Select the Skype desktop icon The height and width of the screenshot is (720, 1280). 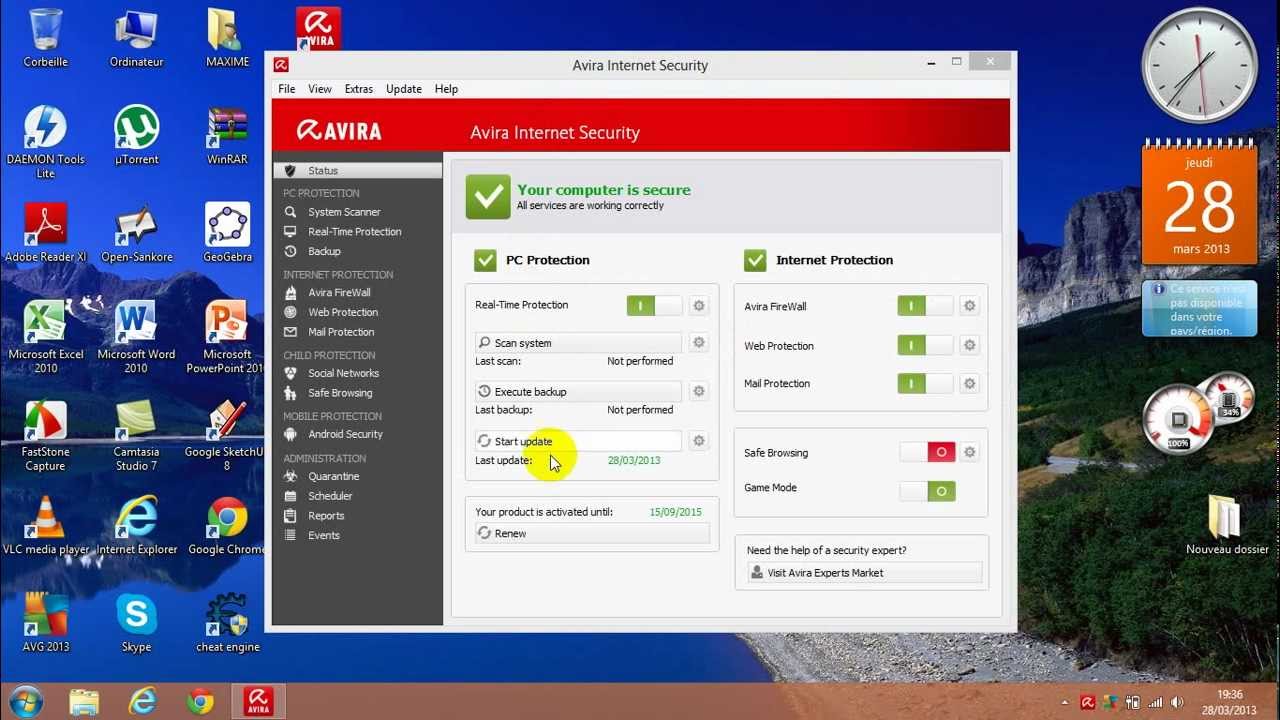(136, 622)
